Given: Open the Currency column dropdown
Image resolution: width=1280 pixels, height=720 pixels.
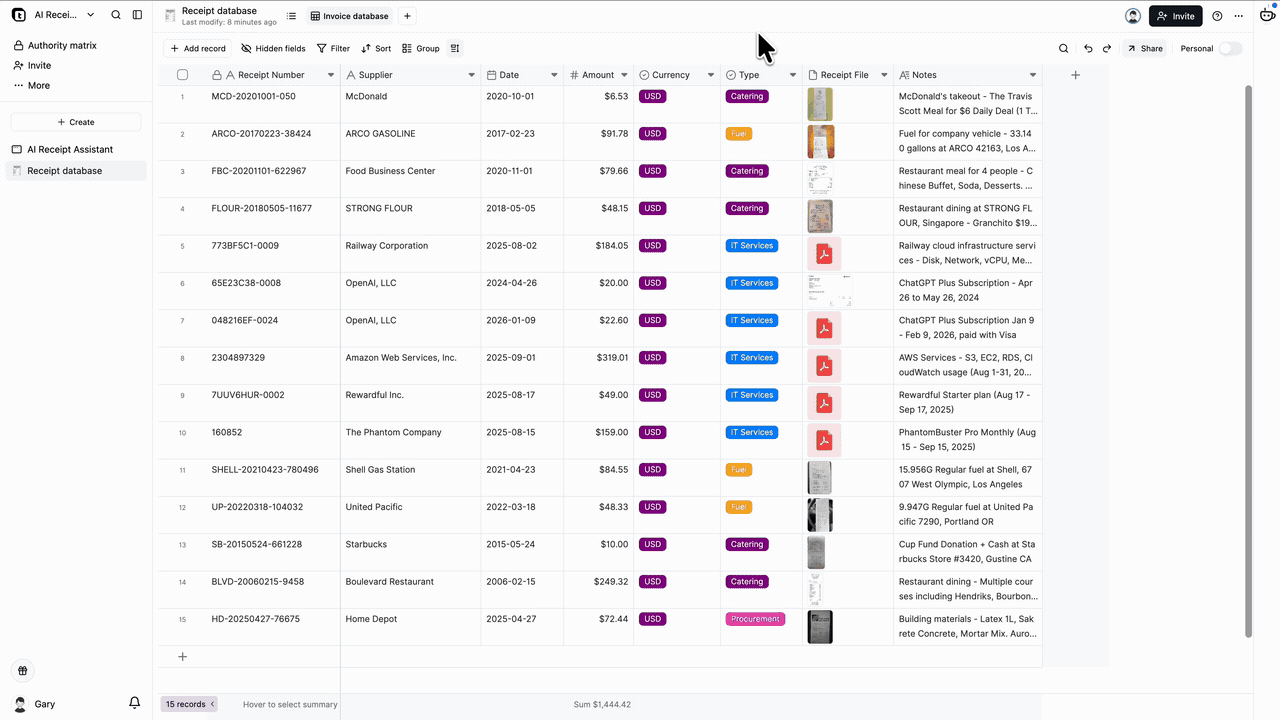Looking at the screenshot, I should coord(710,74).
